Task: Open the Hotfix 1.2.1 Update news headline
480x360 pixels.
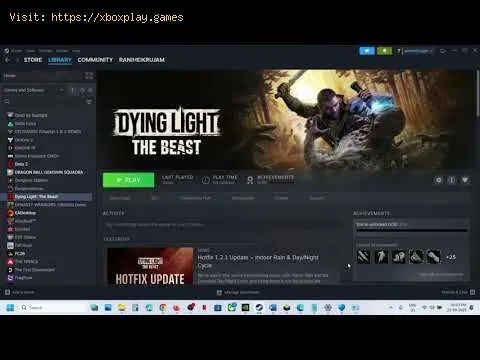Action: (x=258, y=261)
